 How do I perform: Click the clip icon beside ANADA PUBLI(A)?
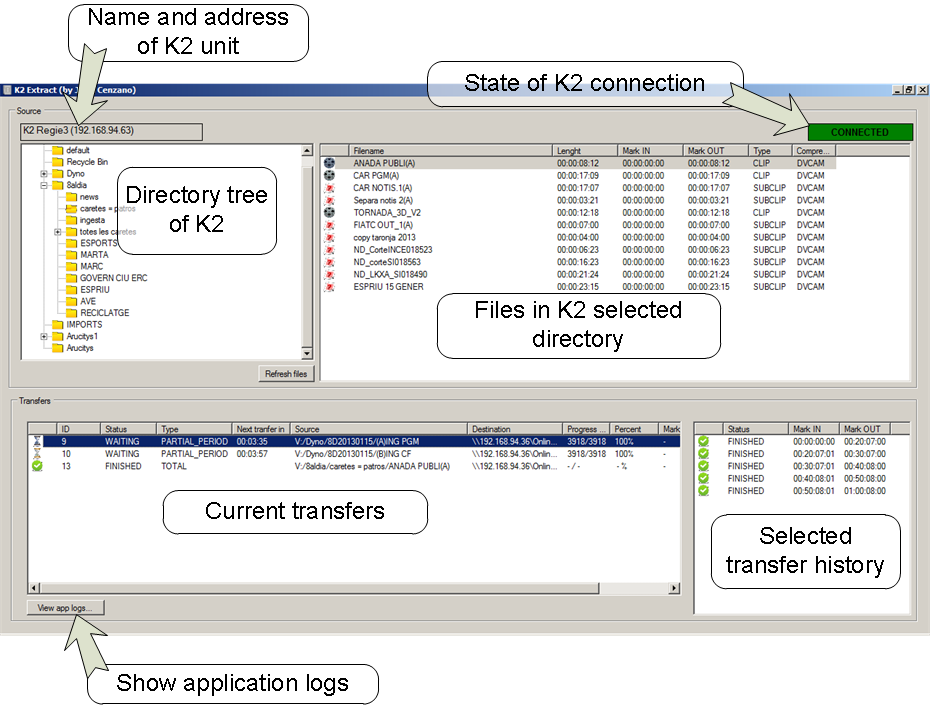329,163
